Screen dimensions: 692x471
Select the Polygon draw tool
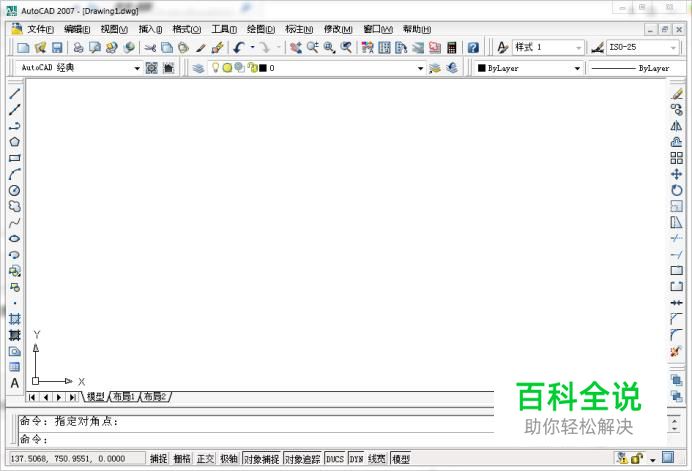[15, 142]
